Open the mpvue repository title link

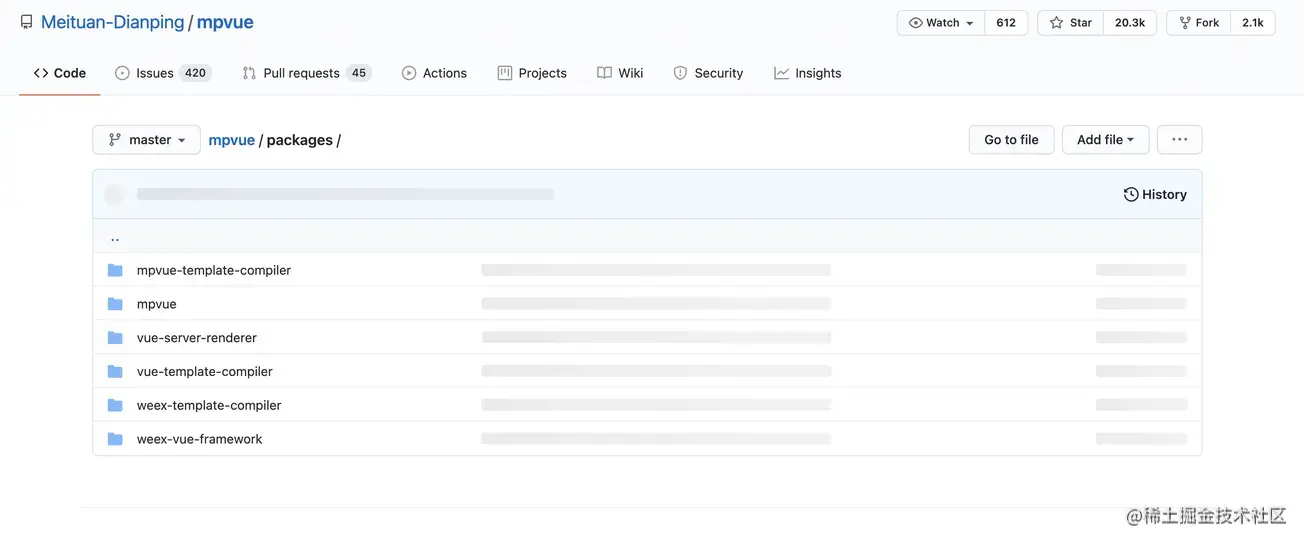coord(225,22)
